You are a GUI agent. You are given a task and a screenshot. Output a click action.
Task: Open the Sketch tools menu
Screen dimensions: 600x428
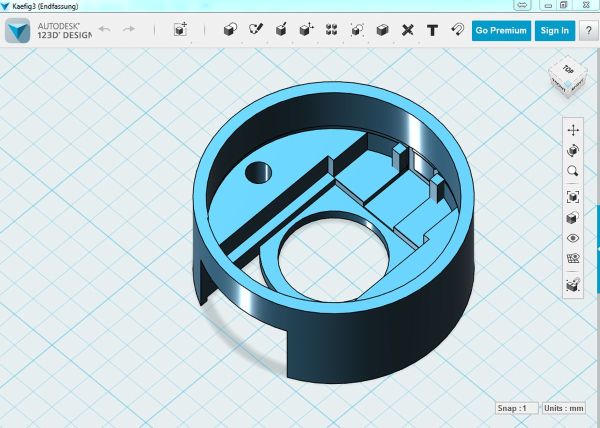(x=256, y=29)
